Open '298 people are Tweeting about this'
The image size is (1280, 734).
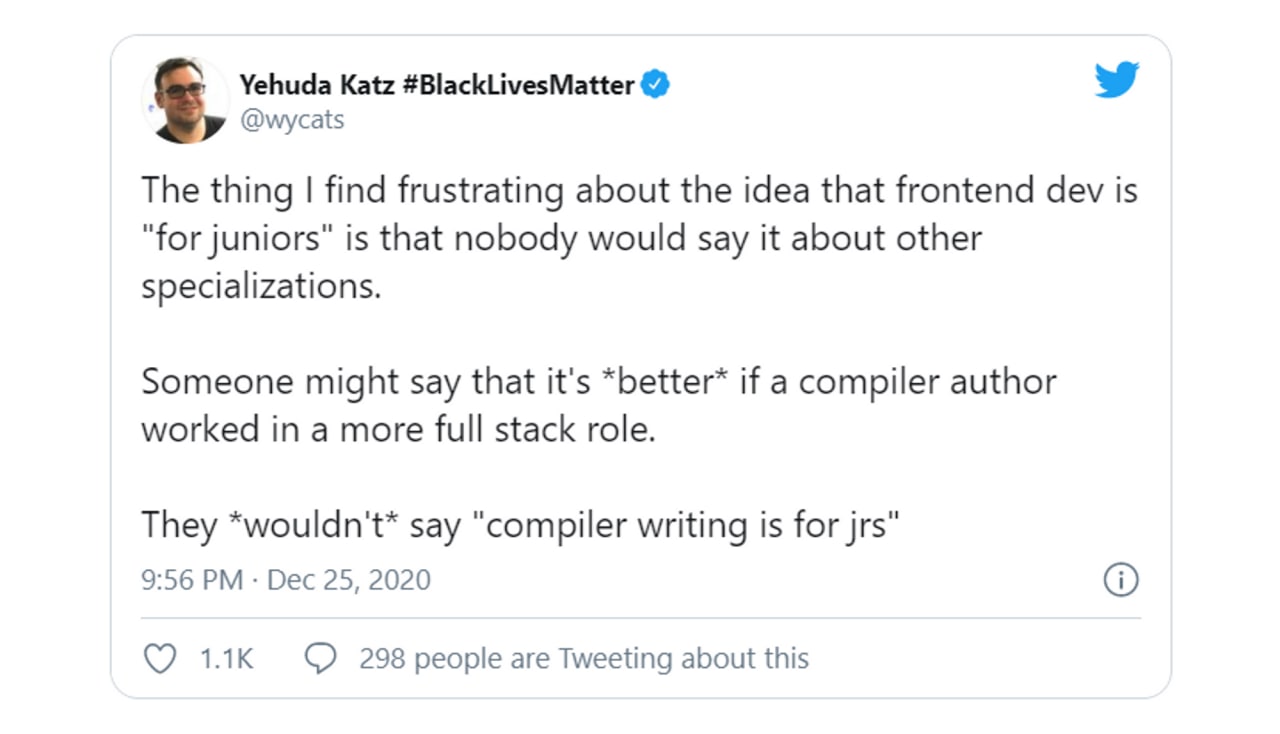584,659
